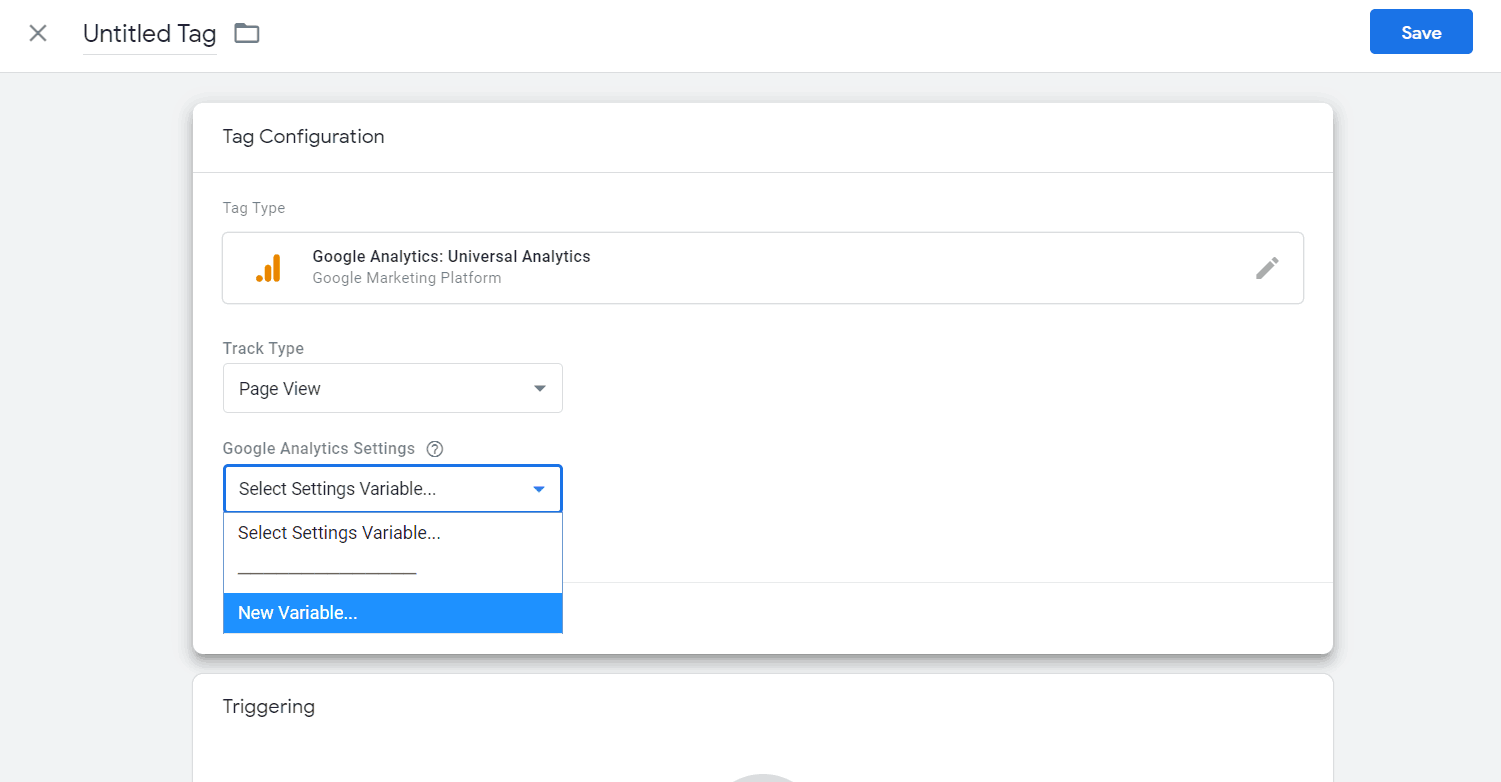Click the Tag Configuration heading
This screenshot has height=782, width=1501.
click(303, 137)
